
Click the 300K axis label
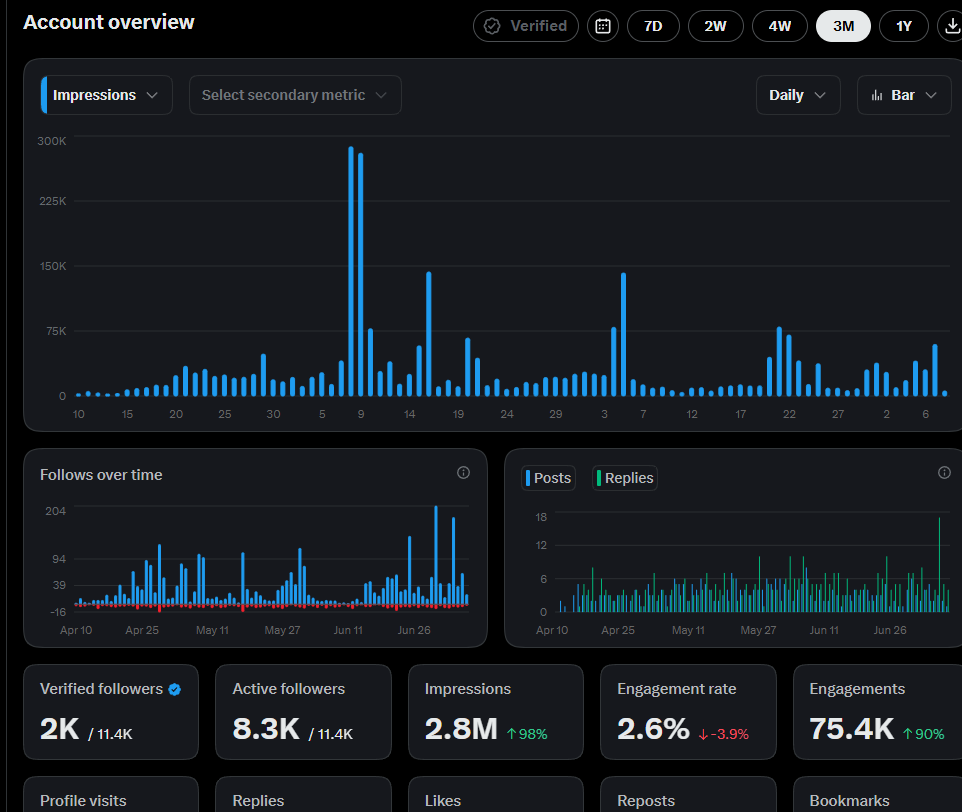52,141
